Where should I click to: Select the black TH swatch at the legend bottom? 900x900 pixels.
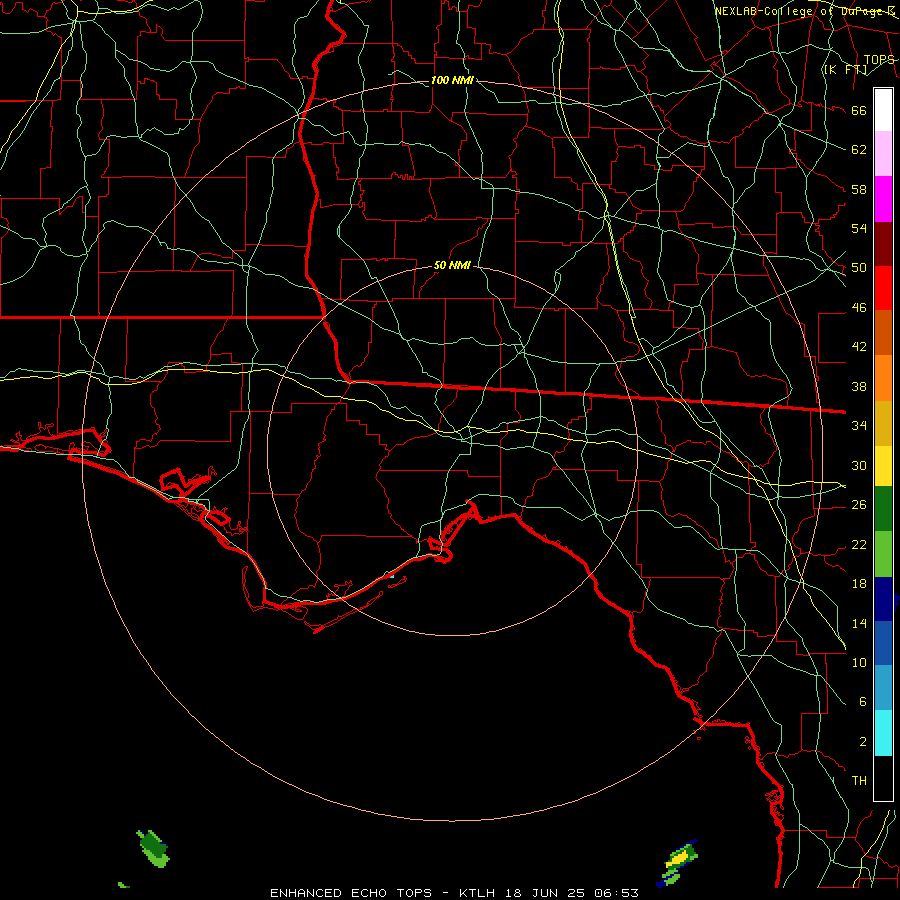883,778
